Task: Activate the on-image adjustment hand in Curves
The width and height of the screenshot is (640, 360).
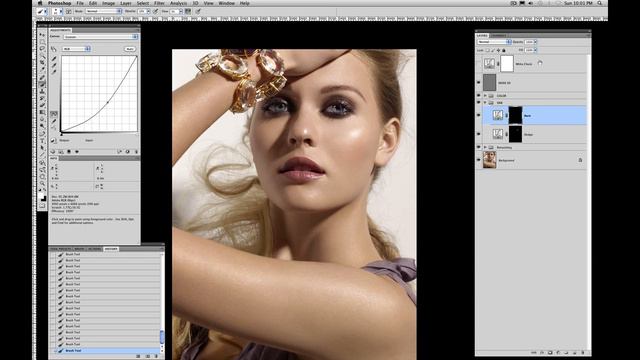Action: 54,49
